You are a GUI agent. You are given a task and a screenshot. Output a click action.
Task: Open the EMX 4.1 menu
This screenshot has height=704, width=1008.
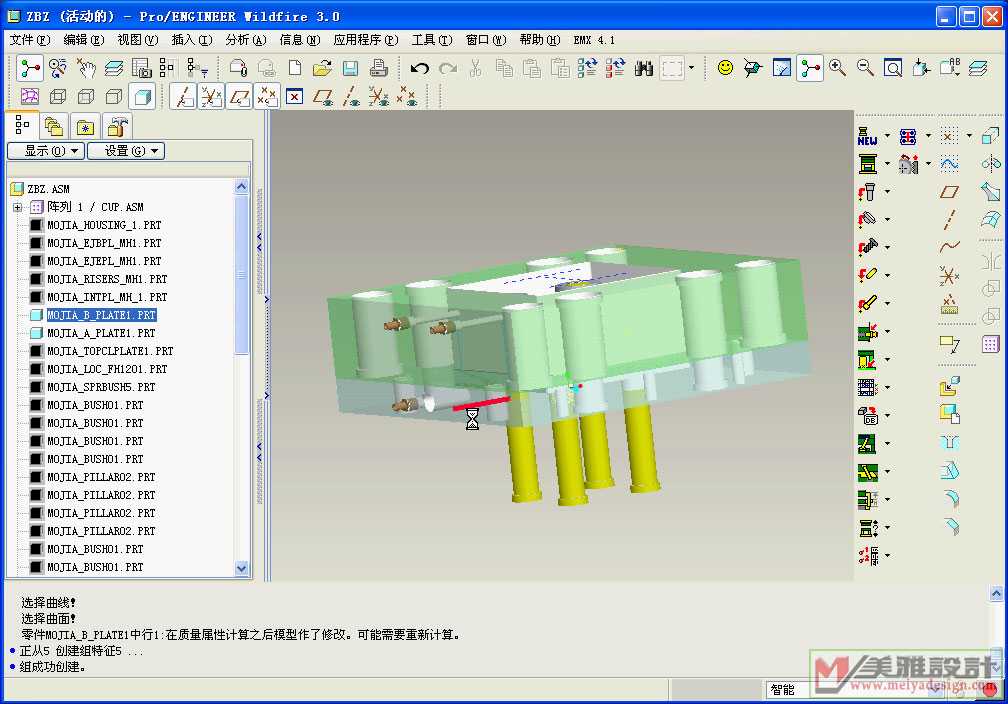click(594, 40)
